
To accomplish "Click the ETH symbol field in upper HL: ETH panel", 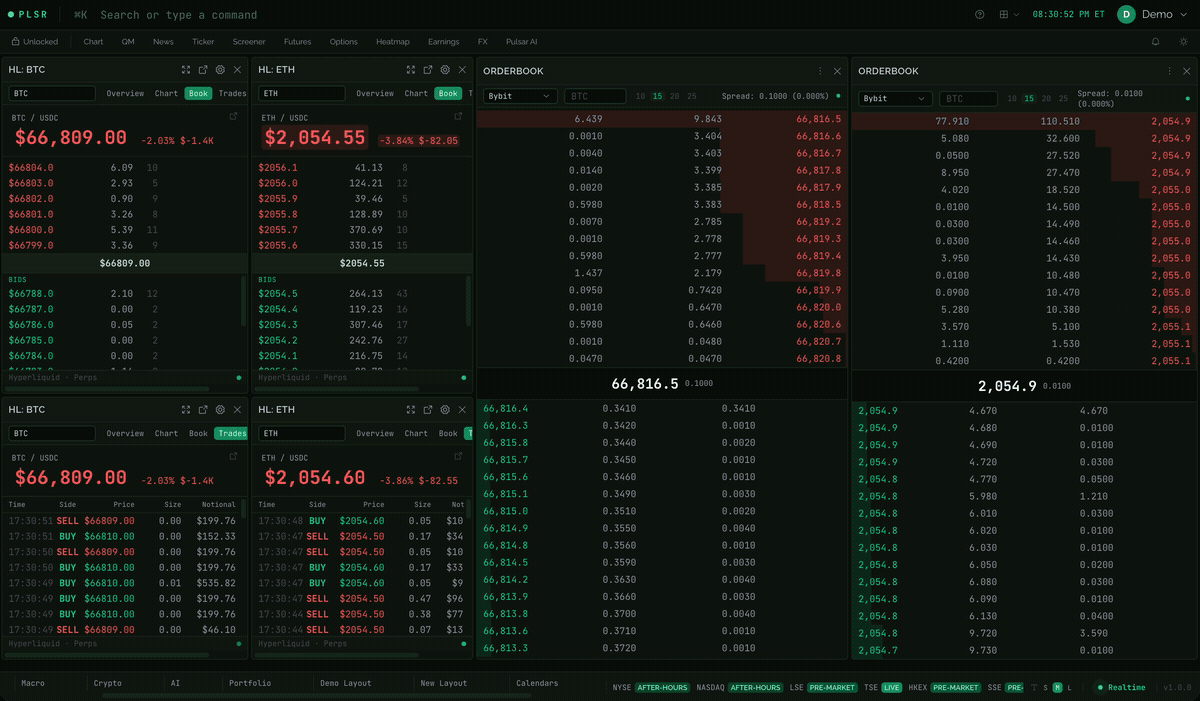I will coord(302,93).
